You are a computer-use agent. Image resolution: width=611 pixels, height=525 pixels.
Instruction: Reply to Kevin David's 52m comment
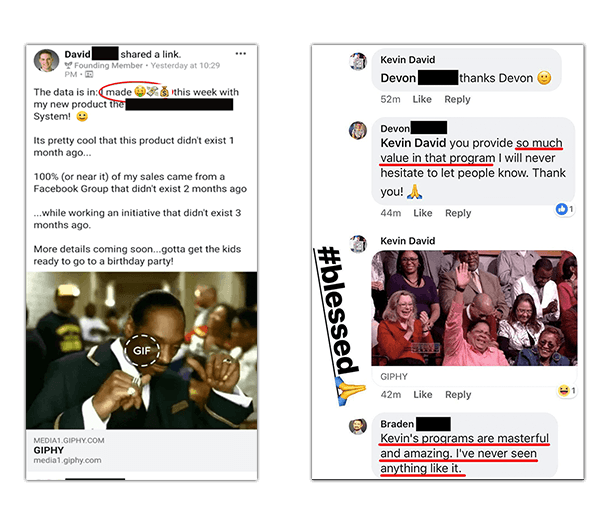point(457,99)
